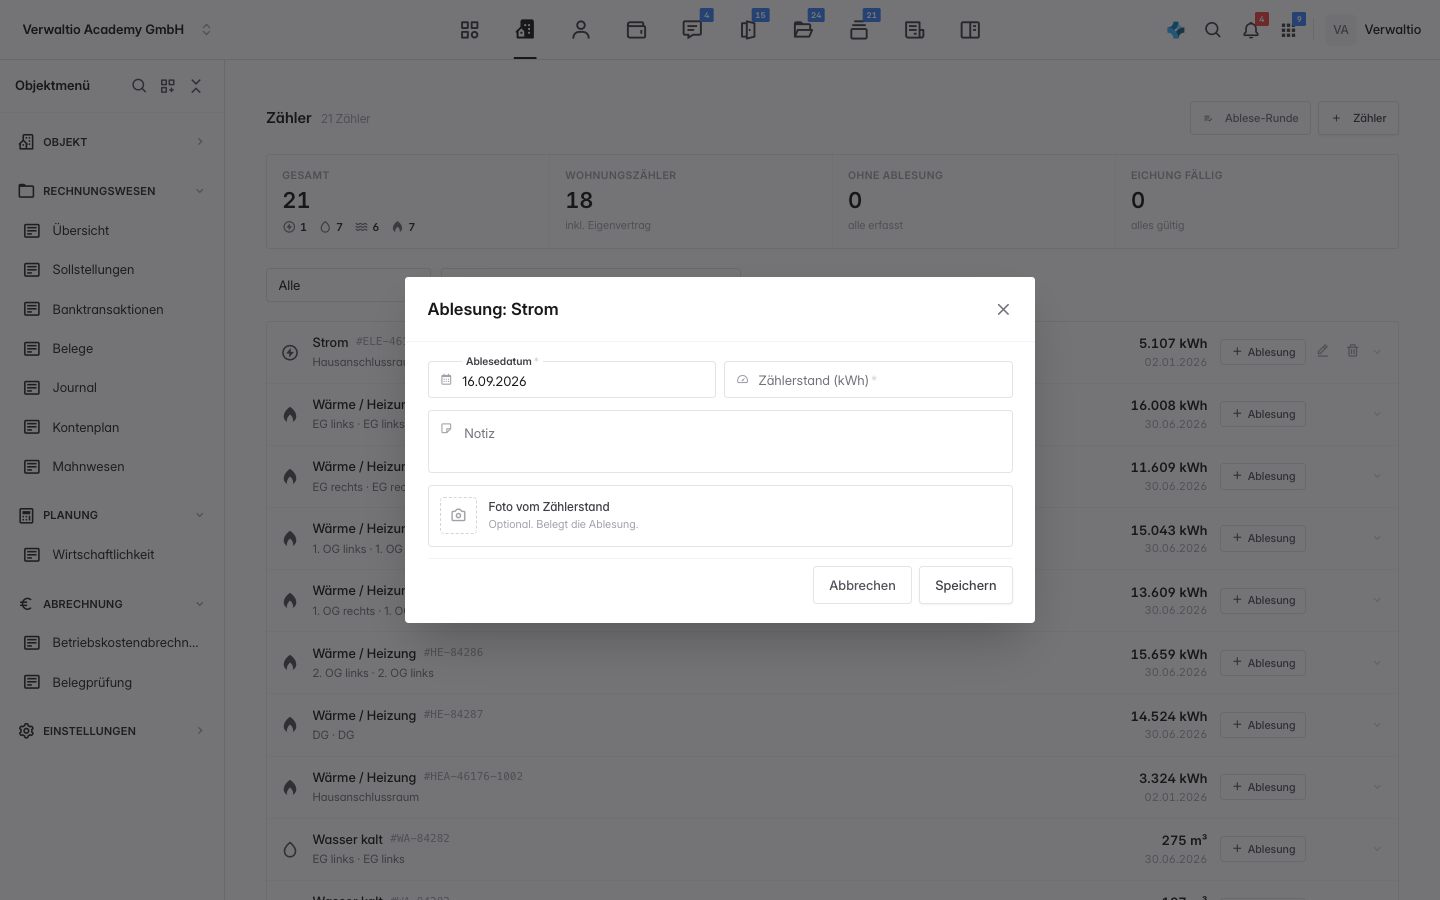Open the apps grid launcher with badge 9

point(1289,30)
